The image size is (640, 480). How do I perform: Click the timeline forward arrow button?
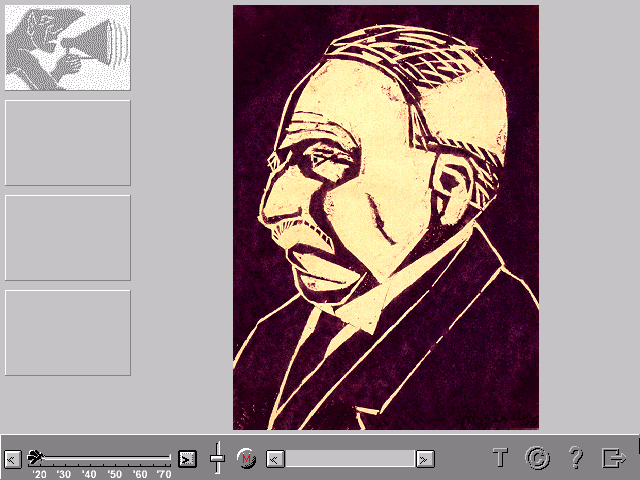(x=187, y=459)
